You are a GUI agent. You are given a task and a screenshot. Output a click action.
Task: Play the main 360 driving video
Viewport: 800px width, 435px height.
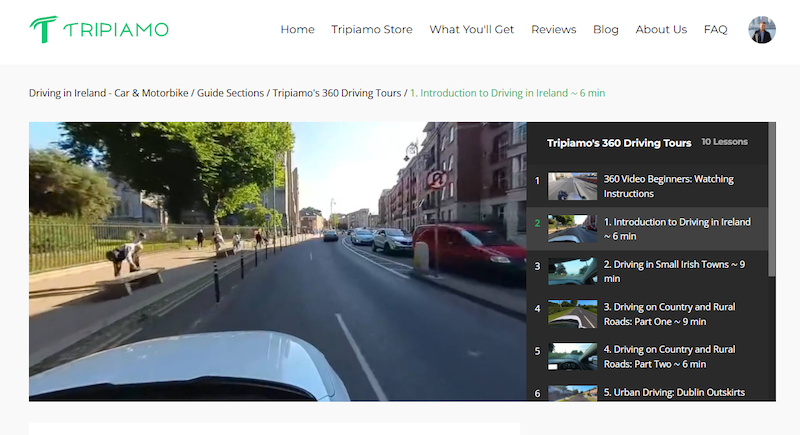278,261
